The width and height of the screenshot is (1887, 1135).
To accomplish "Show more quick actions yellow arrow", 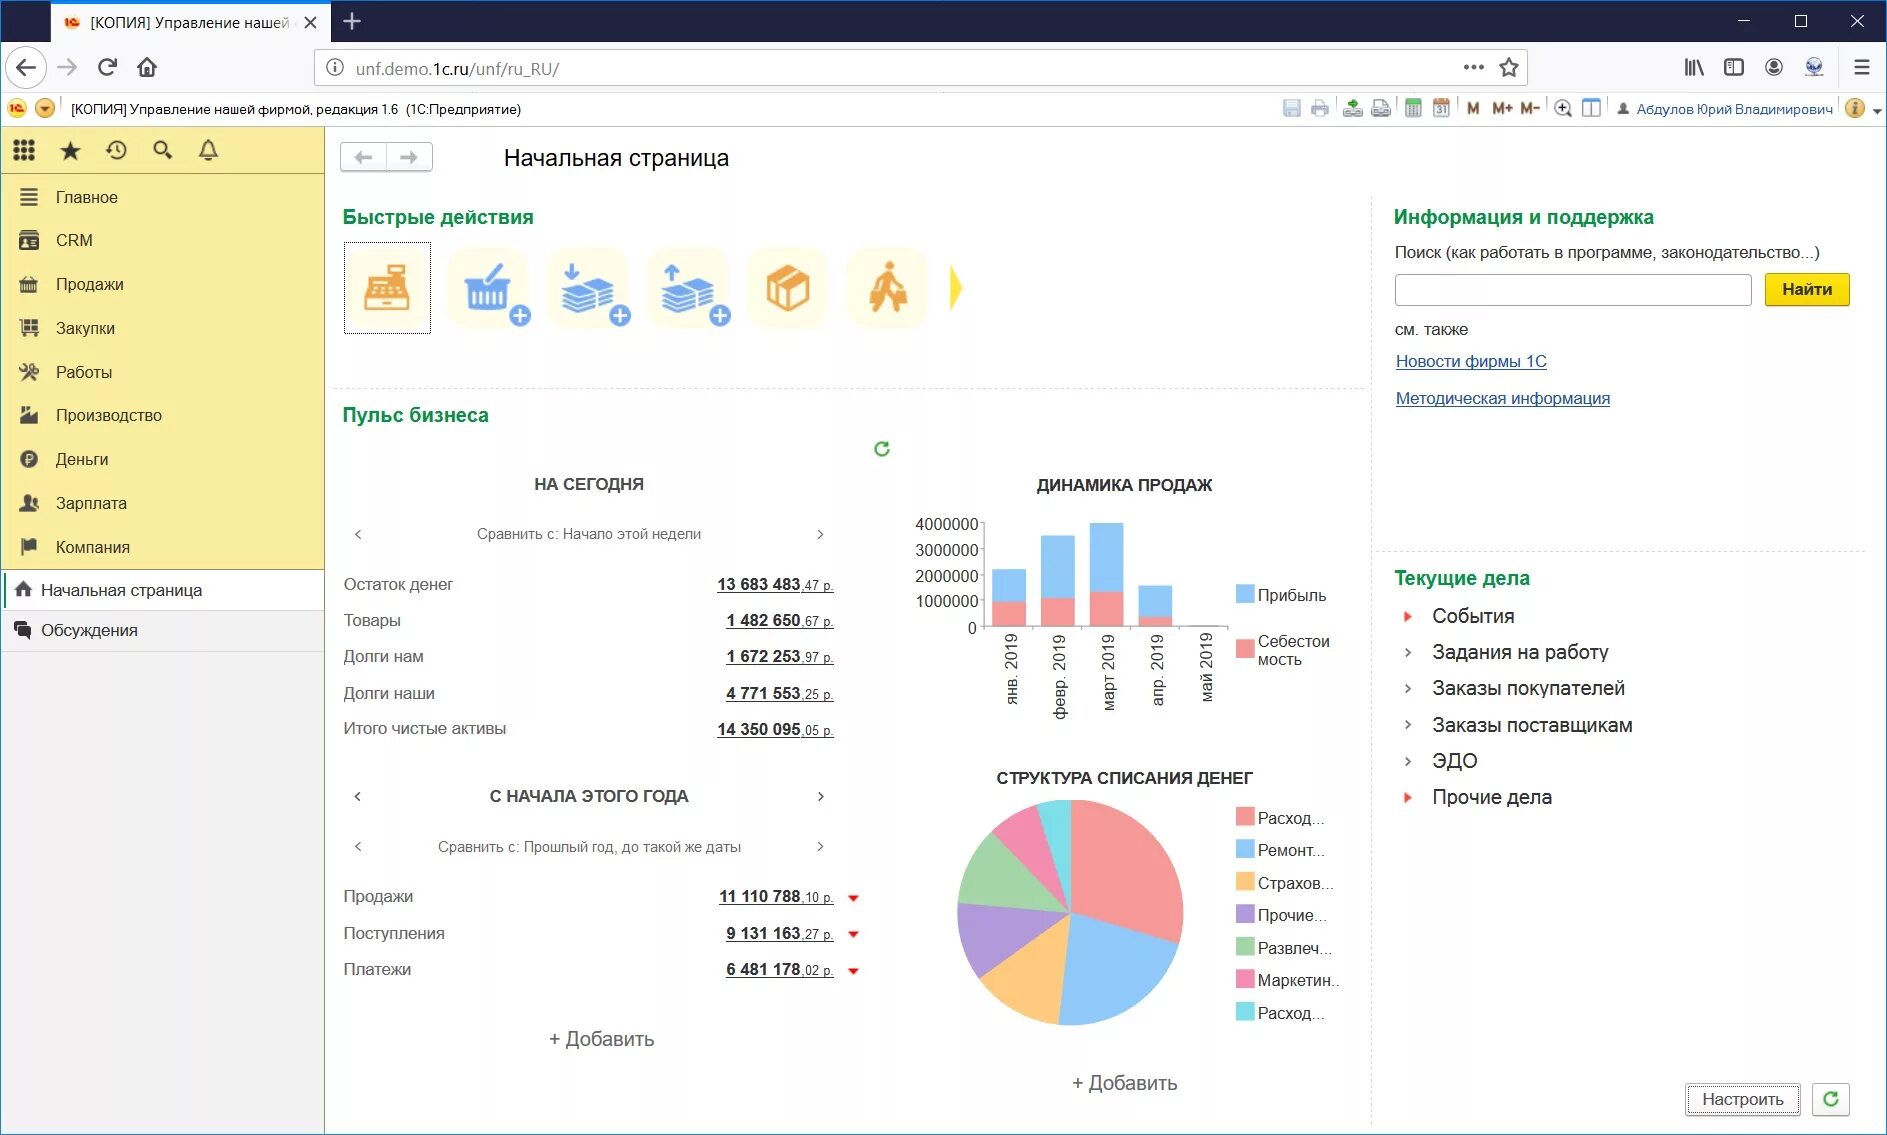I will coord(956,288).
